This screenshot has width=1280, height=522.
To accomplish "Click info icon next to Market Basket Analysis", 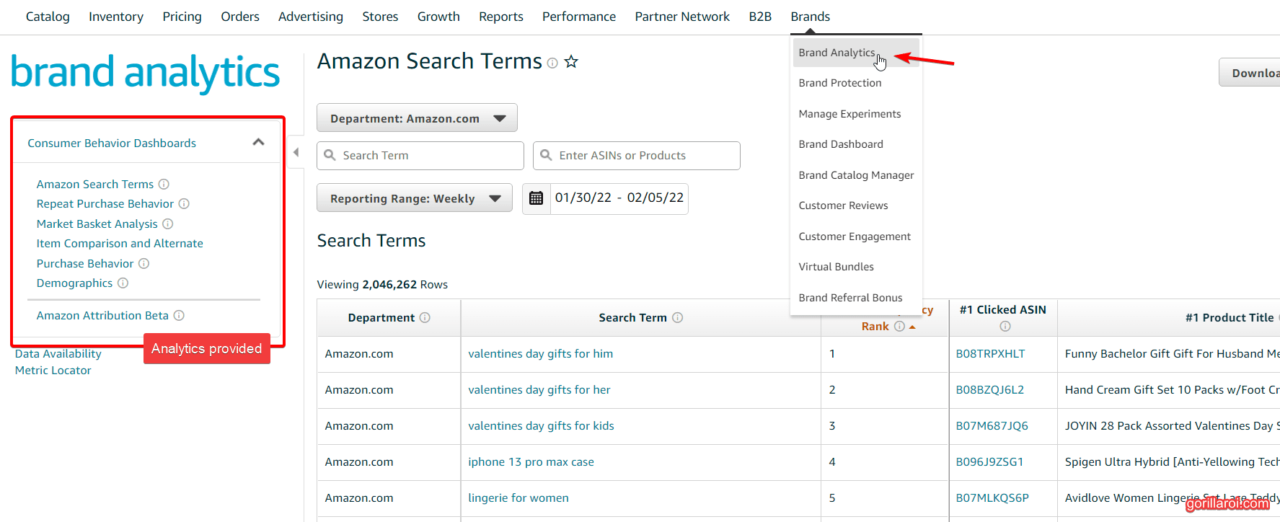I will 168,224.
